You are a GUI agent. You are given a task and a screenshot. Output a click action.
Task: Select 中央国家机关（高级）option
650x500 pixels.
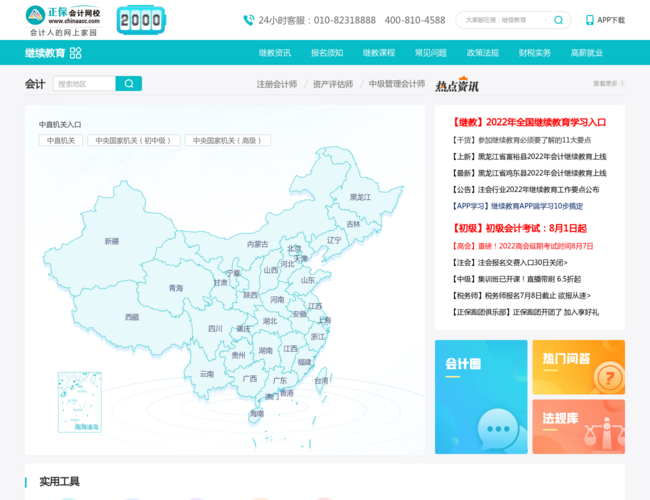point(226,141)
